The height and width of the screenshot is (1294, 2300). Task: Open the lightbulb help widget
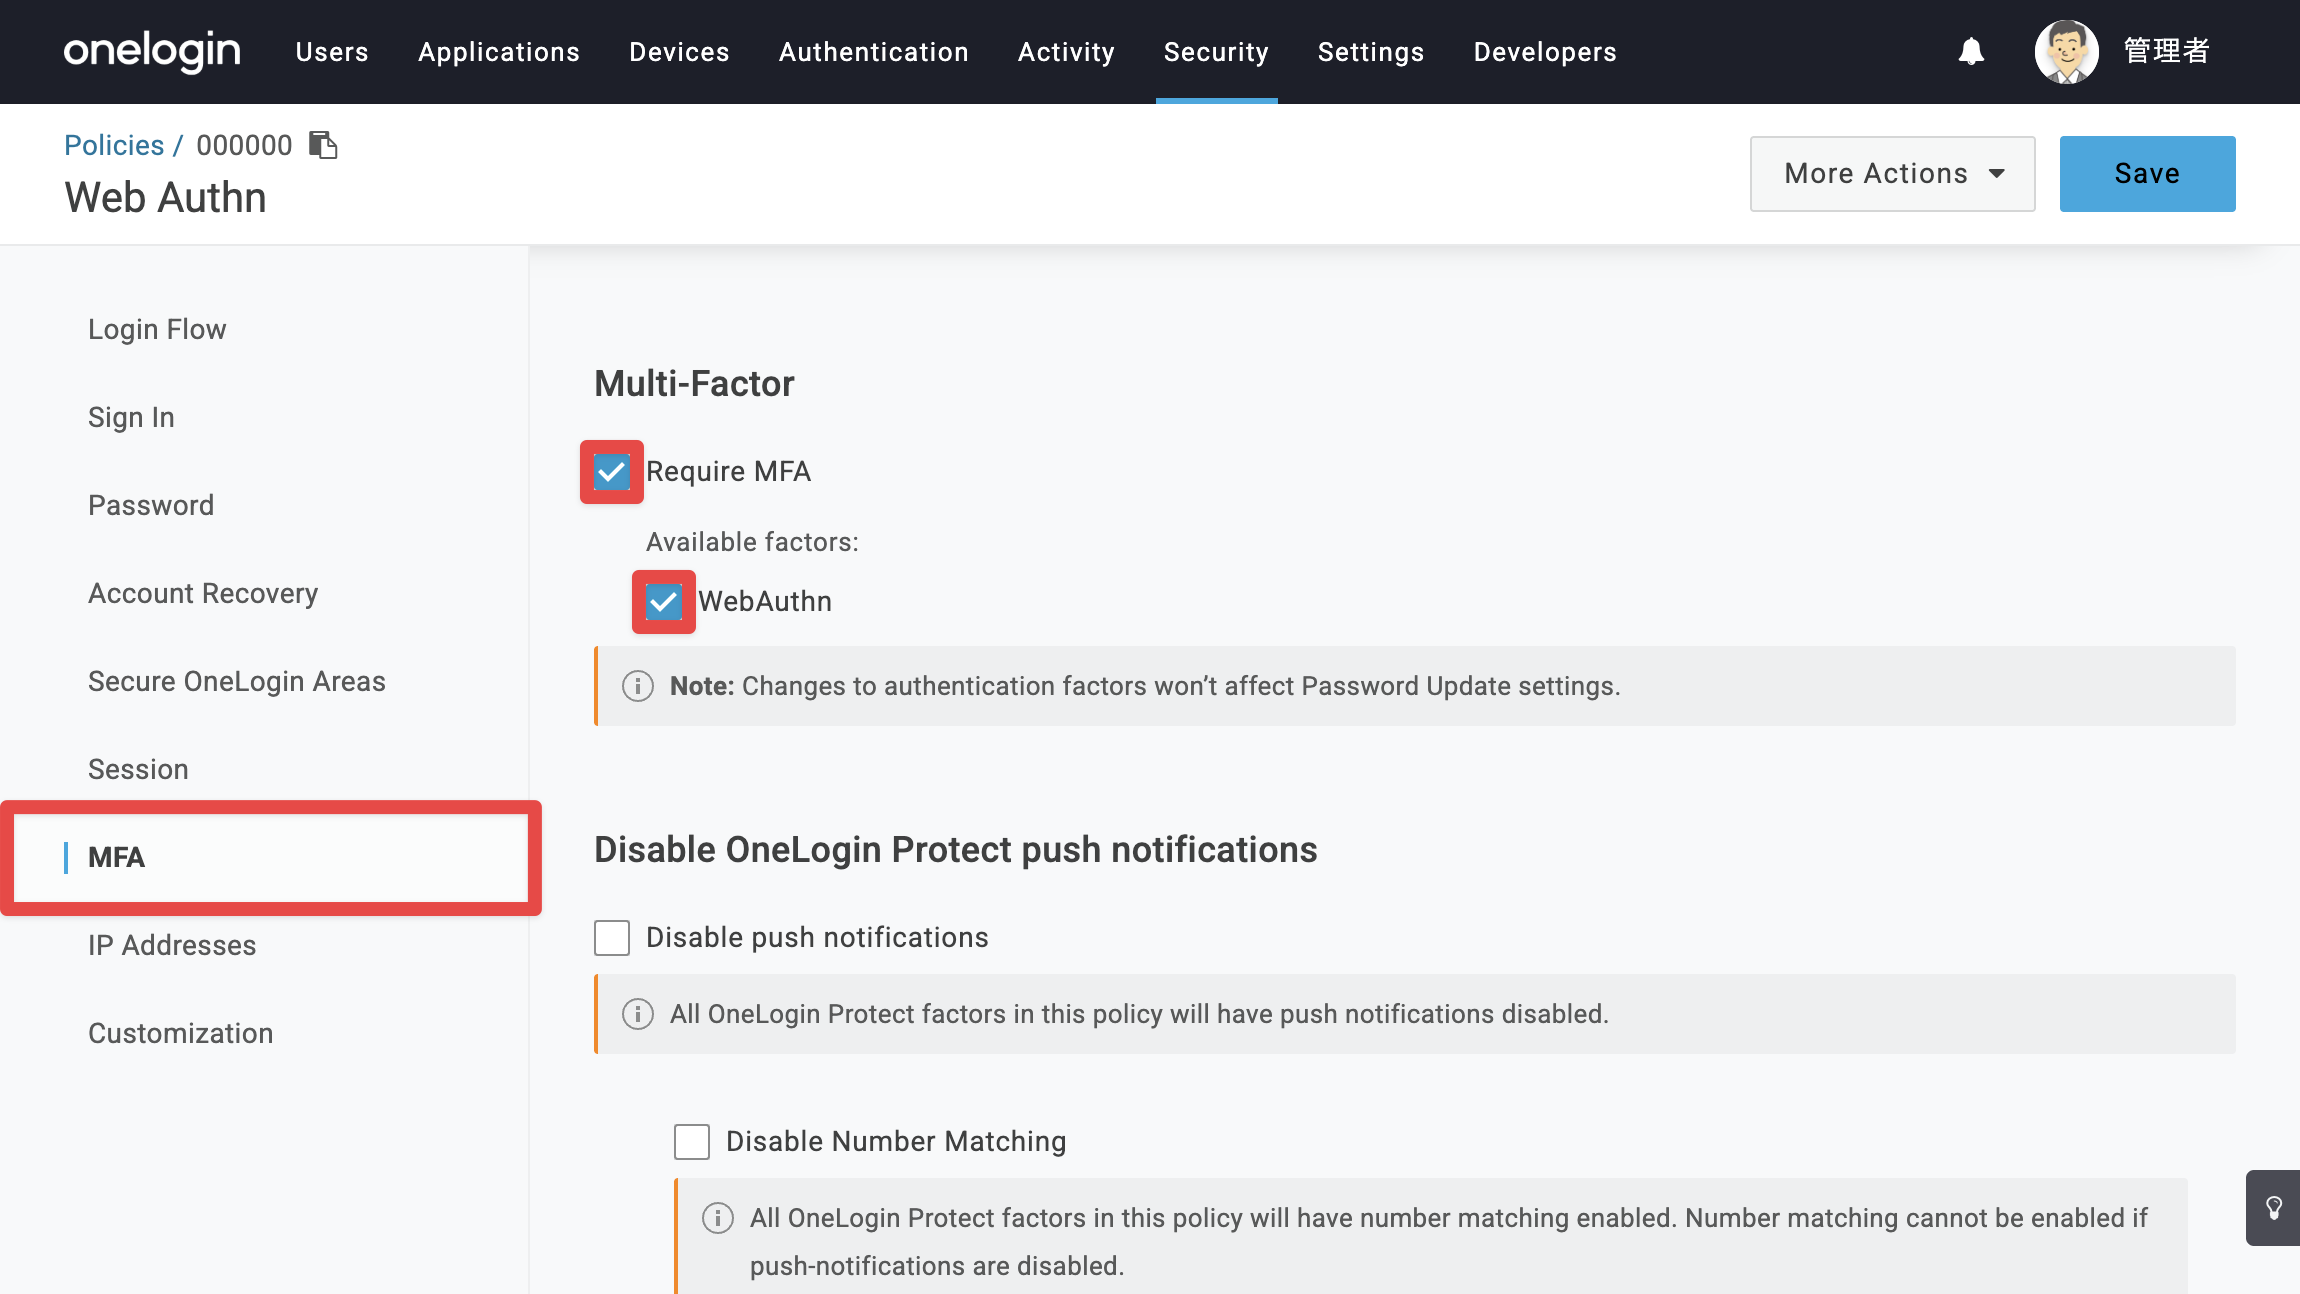[x=2273, y=1207]
